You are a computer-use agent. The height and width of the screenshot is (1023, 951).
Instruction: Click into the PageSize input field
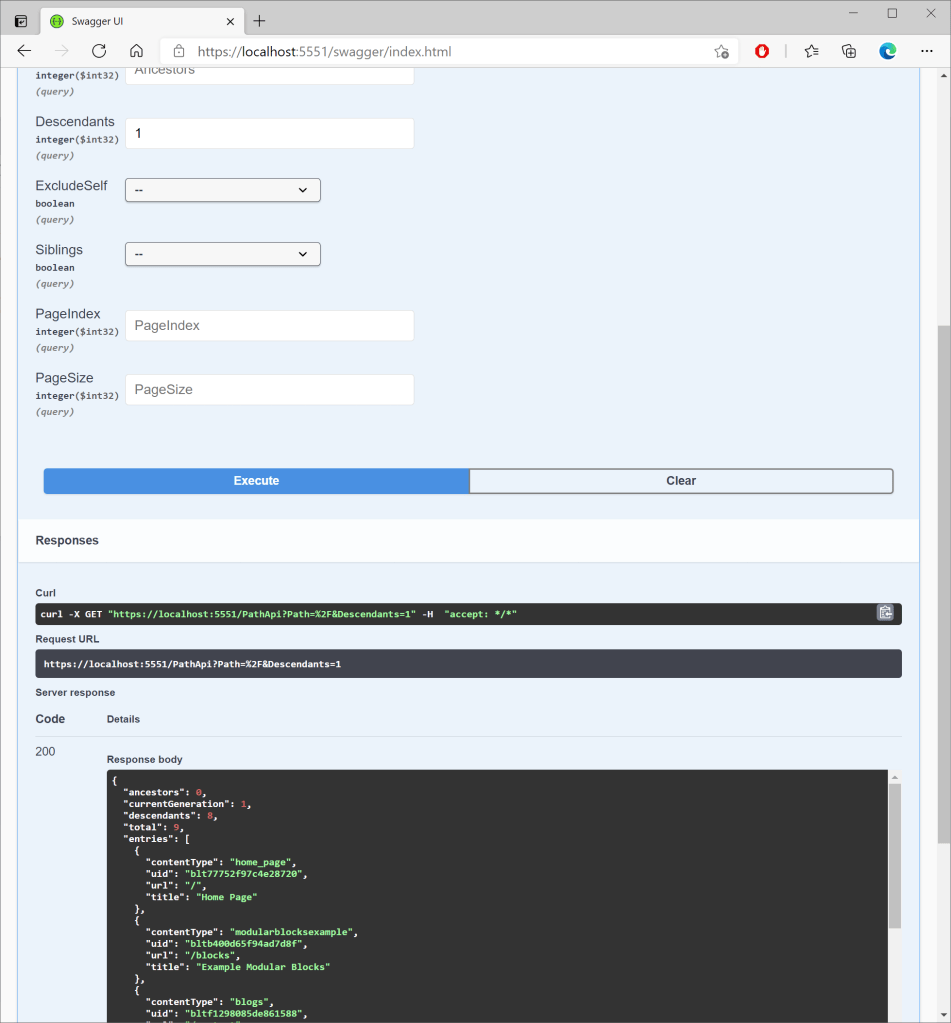click(269, 390)
